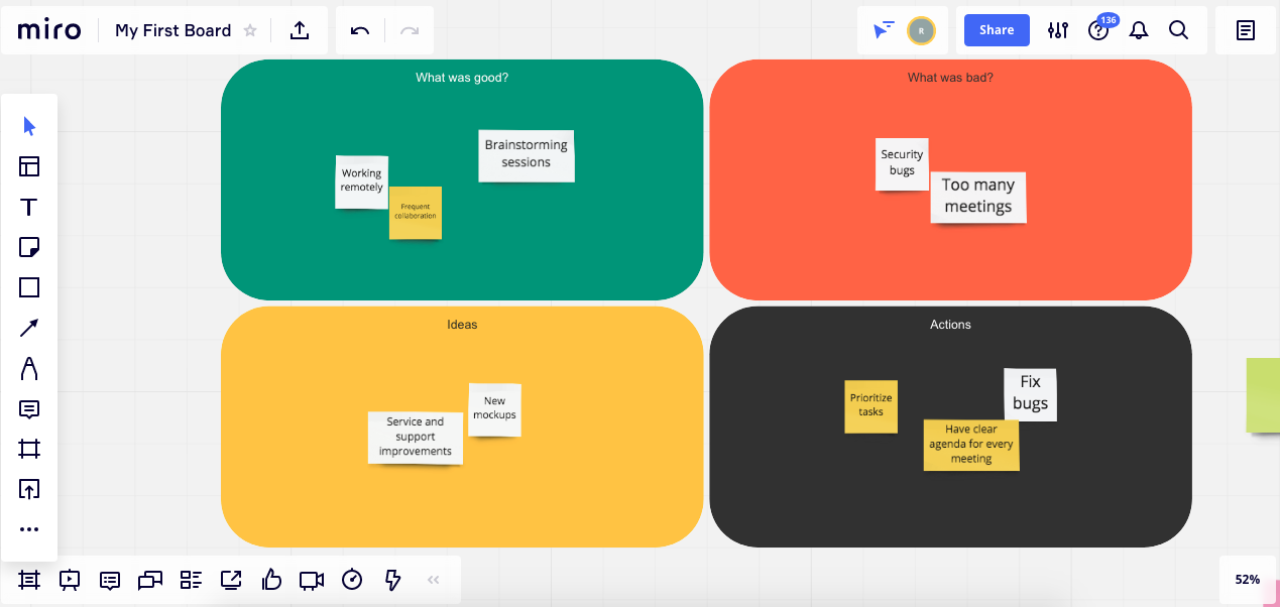
Task: Activate the Pen drawing tool
Action: tap(29, 369)
